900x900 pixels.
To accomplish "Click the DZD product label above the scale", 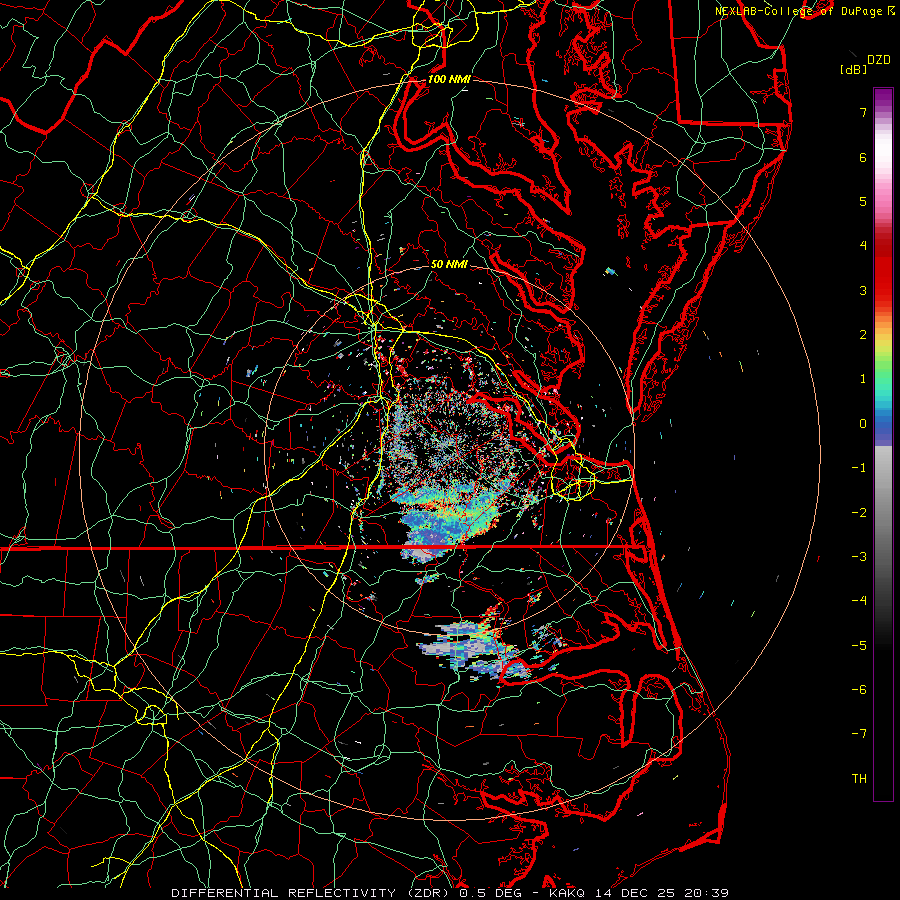I will point(878,60).
